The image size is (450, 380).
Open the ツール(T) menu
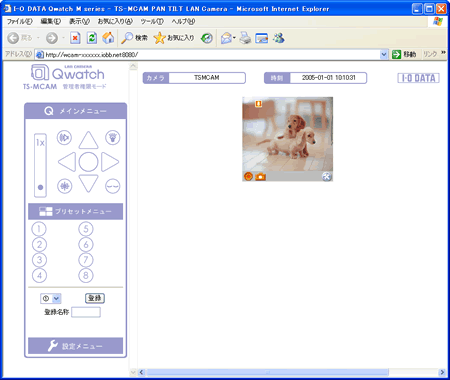pyautogui.click(x=152, y=21)
